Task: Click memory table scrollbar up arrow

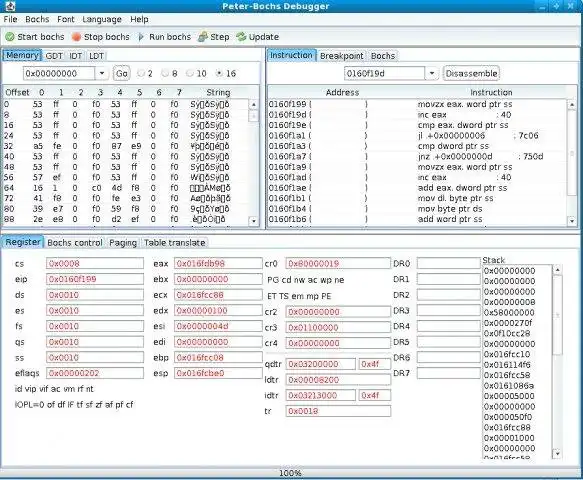Action: click(x=254, y=105)
